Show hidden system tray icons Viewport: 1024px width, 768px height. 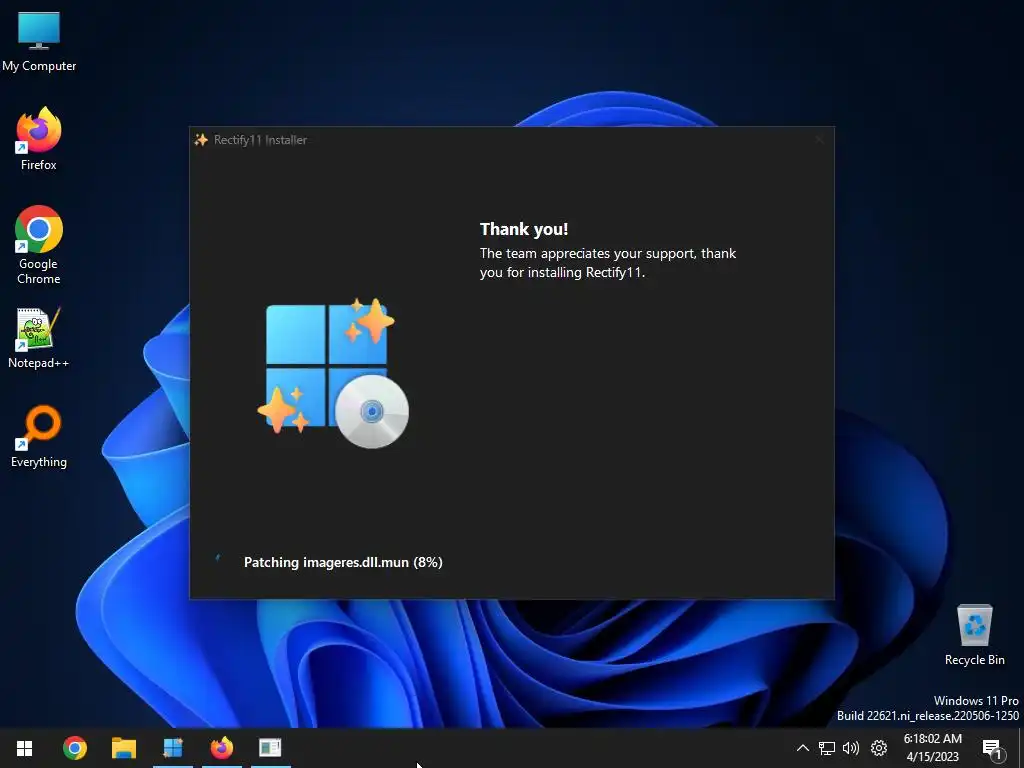tap(803, 748)
